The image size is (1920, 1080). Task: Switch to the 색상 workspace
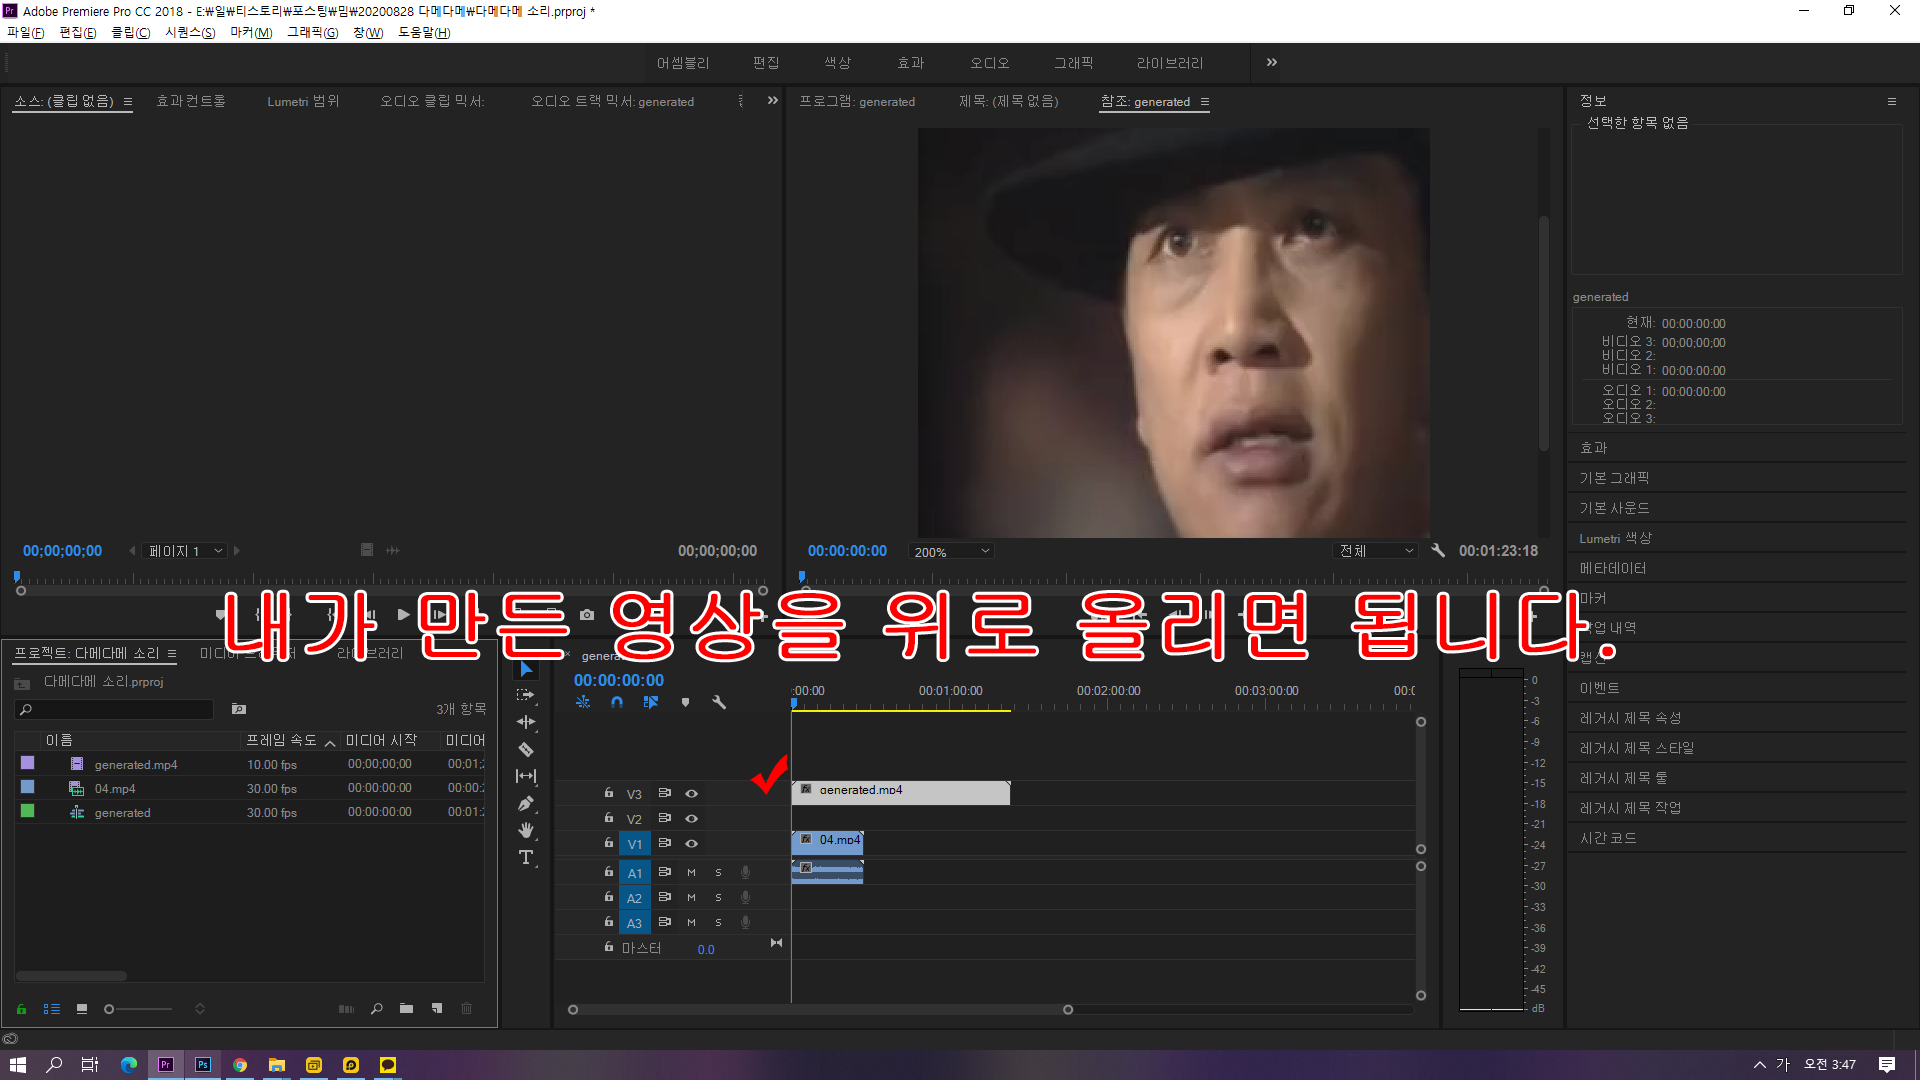[837, 62]
